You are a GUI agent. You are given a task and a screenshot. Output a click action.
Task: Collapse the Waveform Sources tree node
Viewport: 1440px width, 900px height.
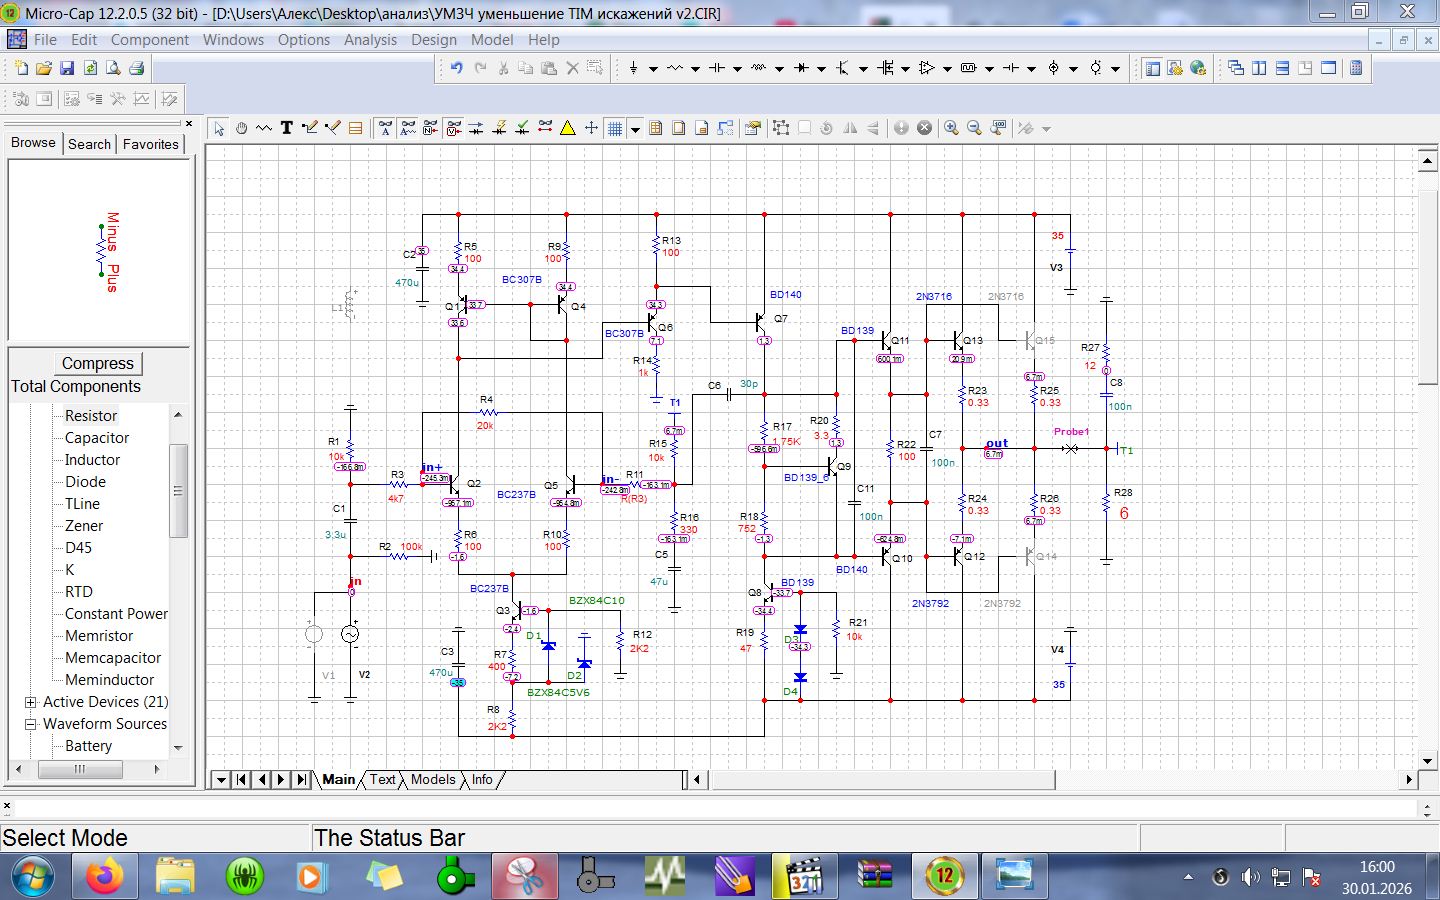[x=30, y=724]
